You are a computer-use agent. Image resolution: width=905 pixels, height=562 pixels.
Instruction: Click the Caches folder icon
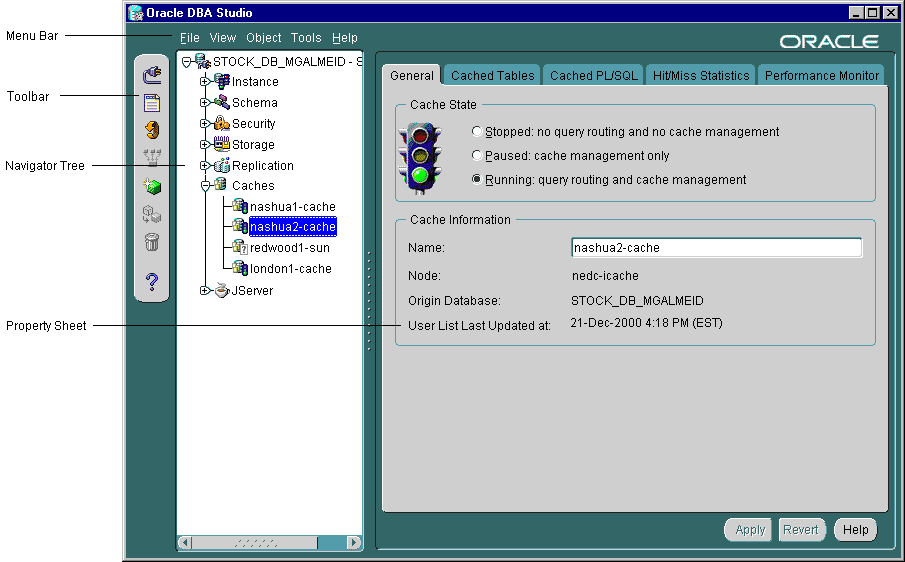(220, 184)
